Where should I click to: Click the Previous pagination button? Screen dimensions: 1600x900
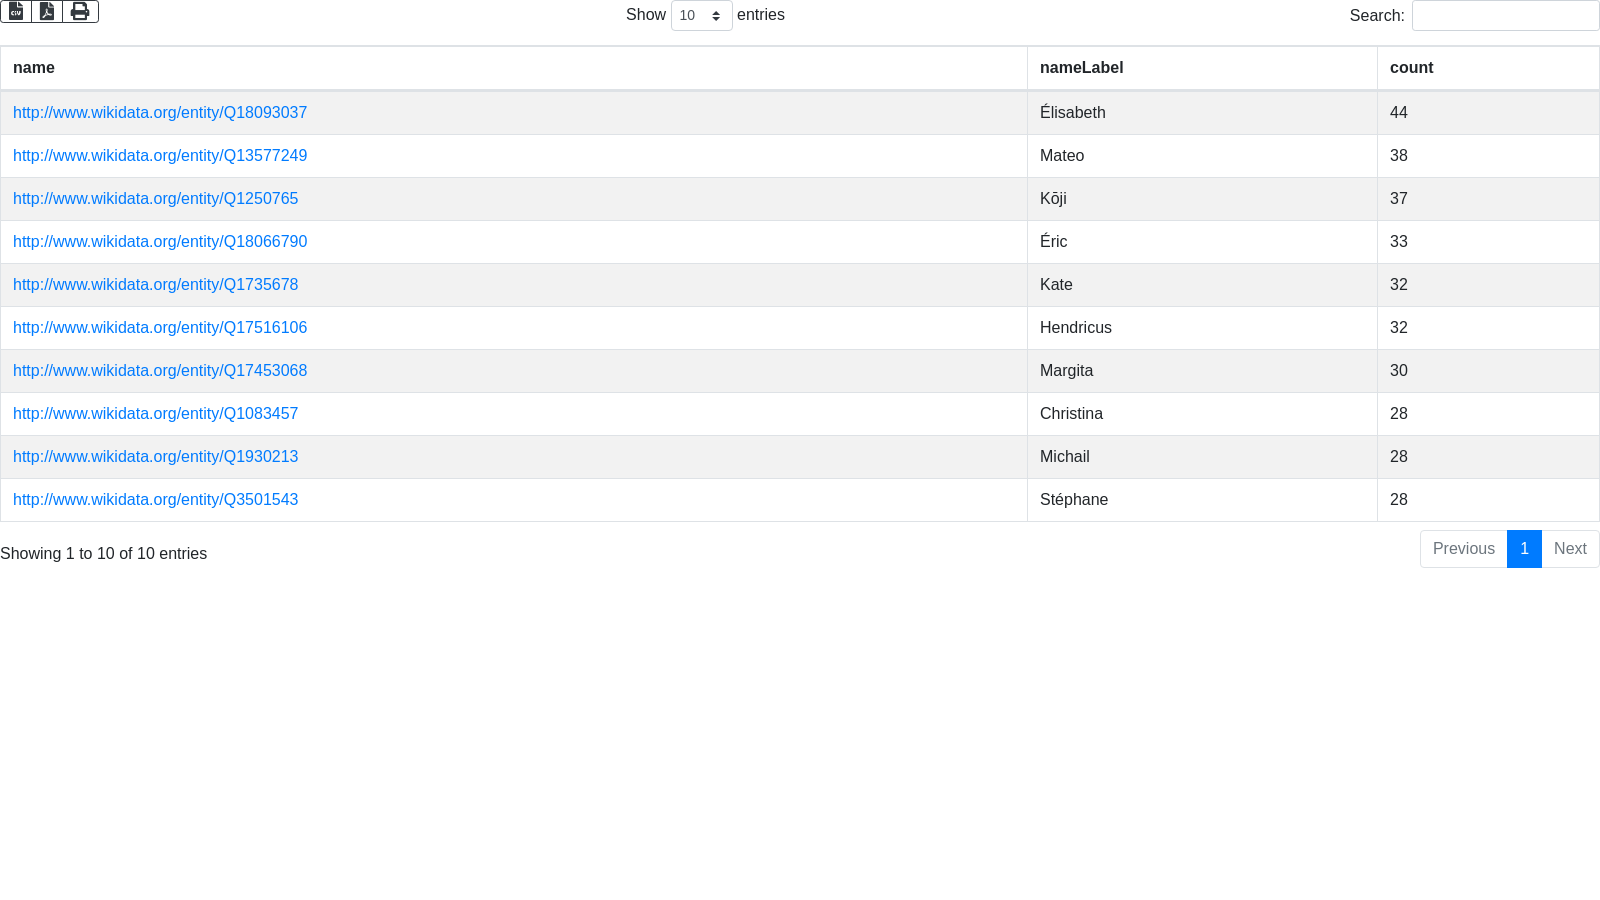click(1463, 549)
